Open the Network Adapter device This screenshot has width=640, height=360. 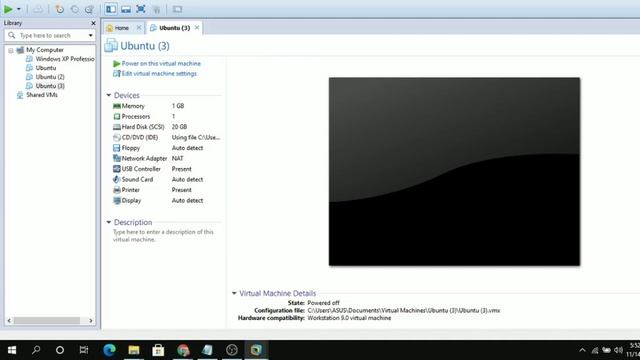pos(144,158)
